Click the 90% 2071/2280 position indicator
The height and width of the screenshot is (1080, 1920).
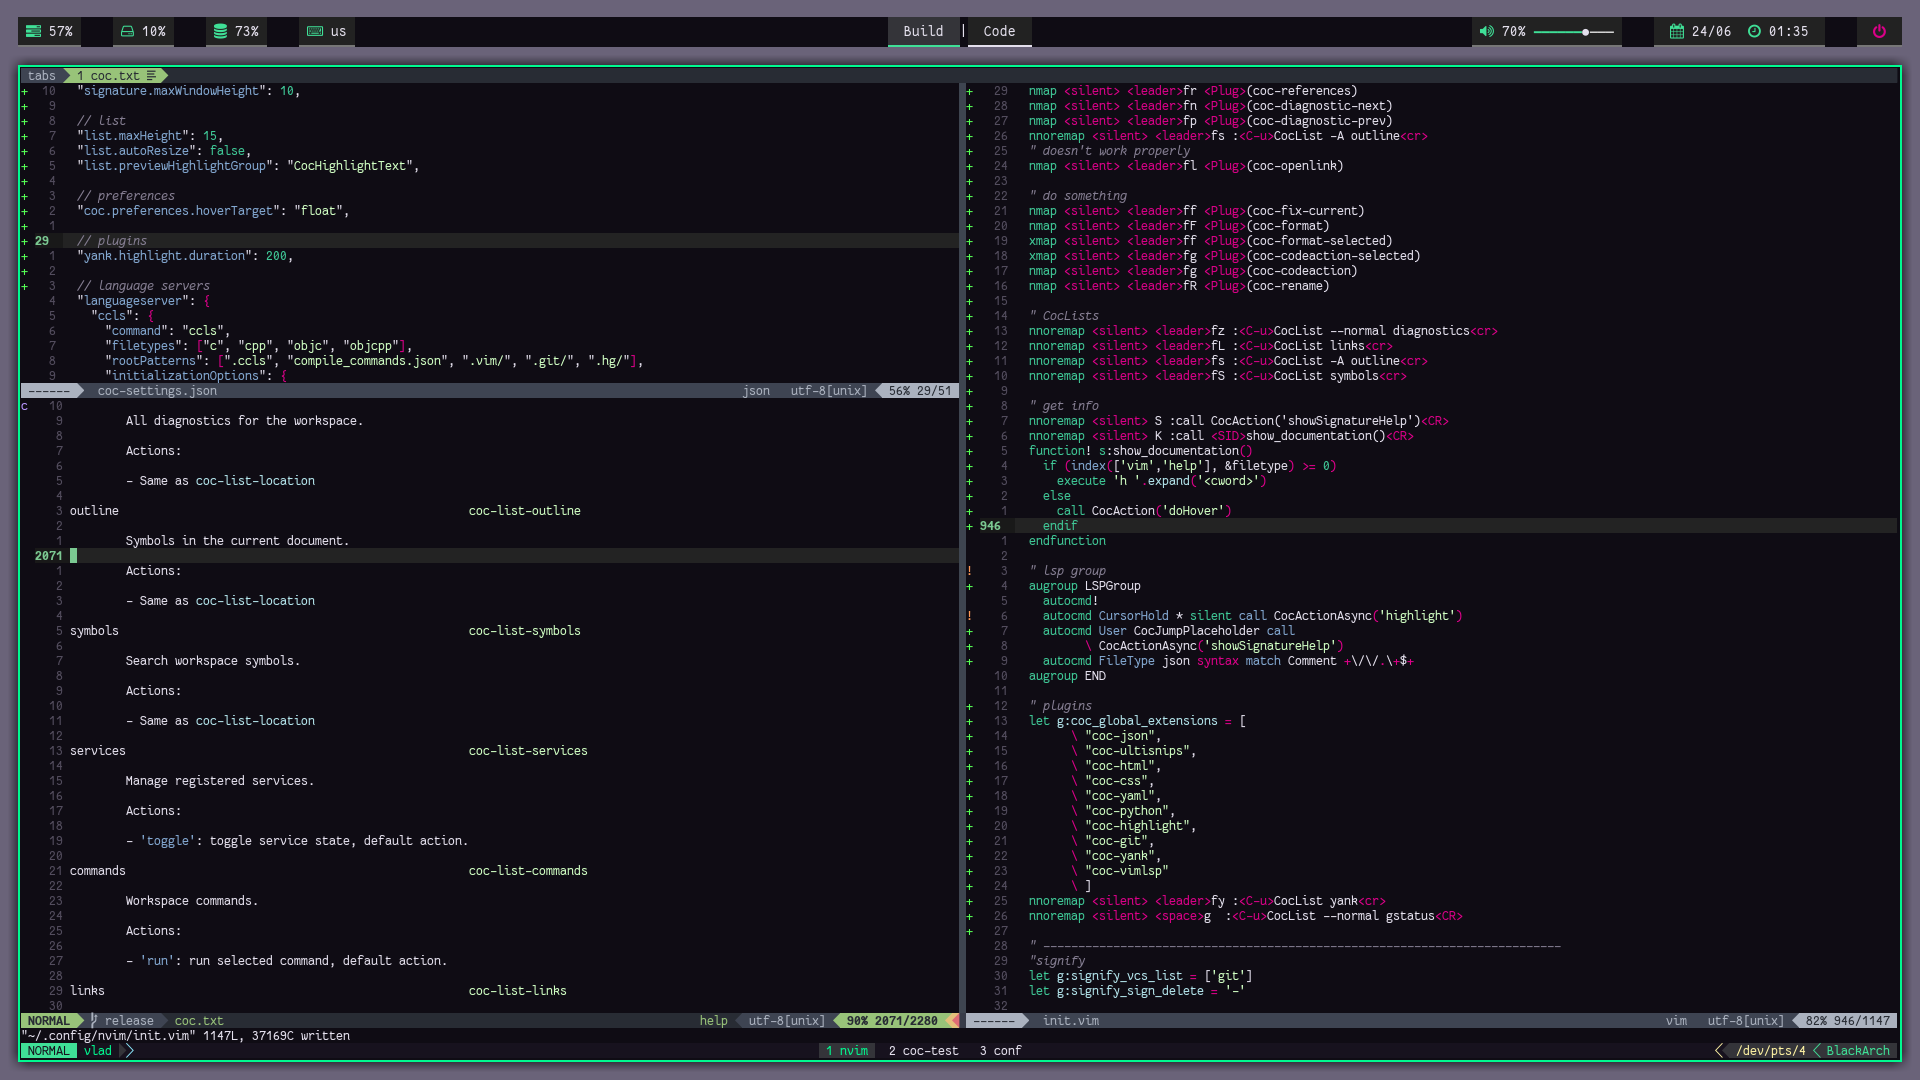892,1021
